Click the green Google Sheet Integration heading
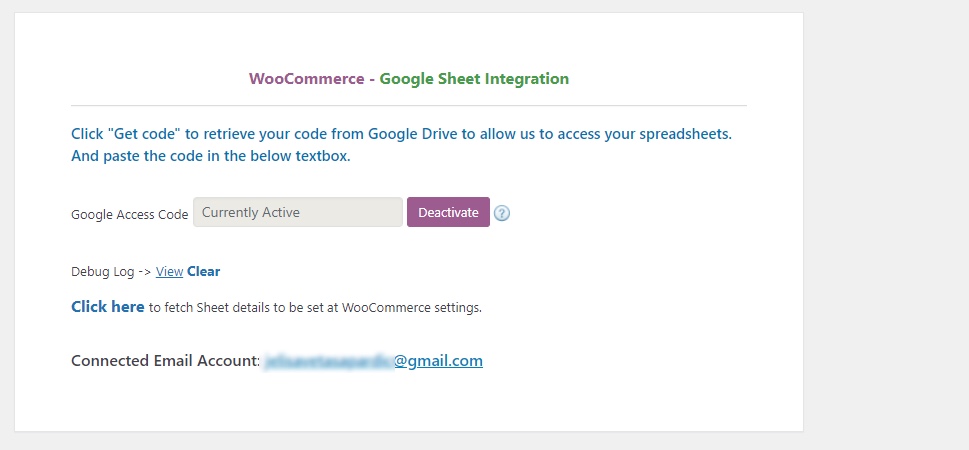The width and height of the screenshot is (969, 450). pyautogui.click(x=474, y=79)
